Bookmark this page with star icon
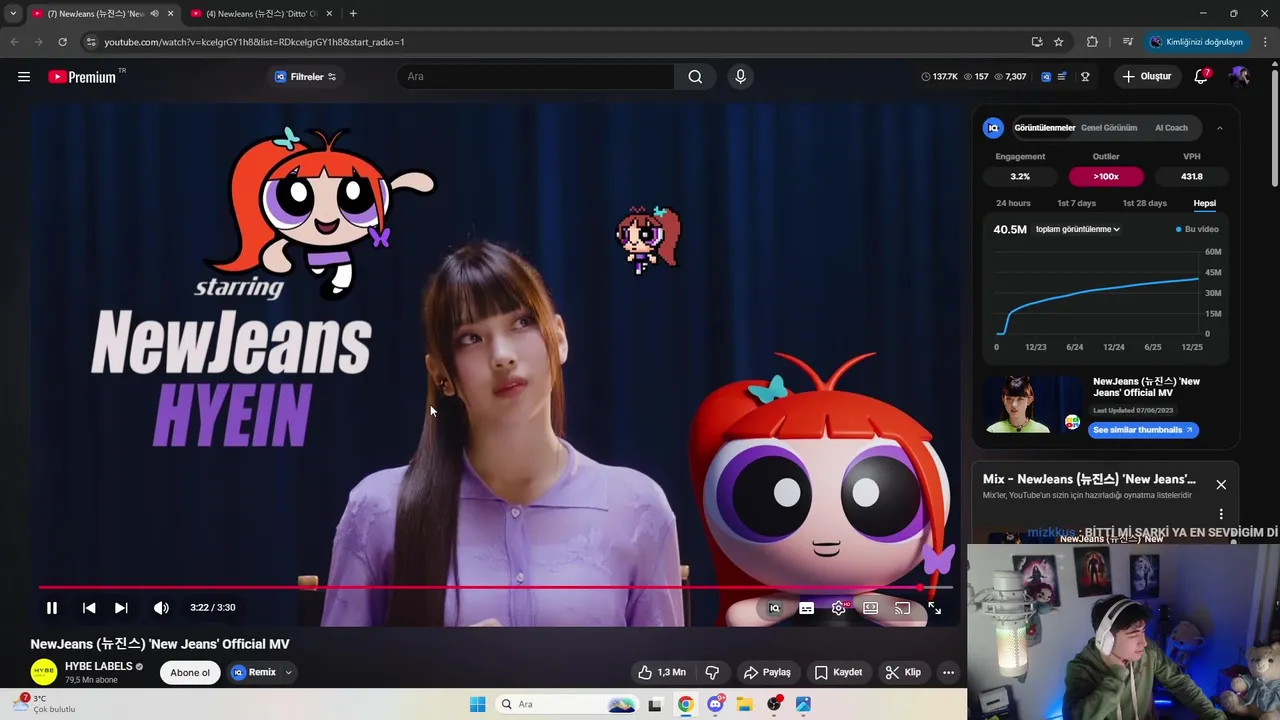The width and height of the screenshot is (1280, 720). (1058, 42)
